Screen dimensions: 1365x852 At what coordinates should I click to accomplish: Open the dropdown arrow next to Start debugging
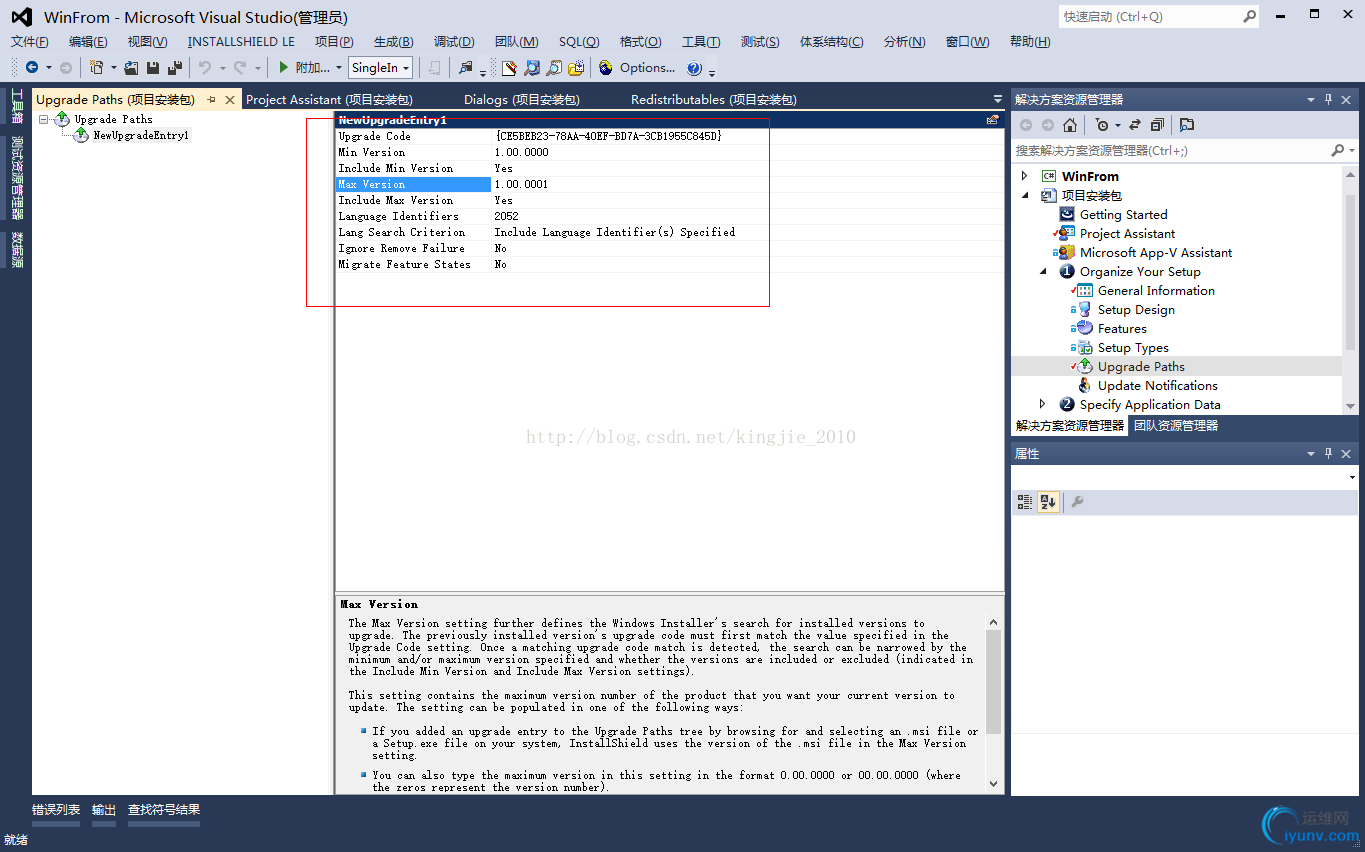click(x=339, y=68)
